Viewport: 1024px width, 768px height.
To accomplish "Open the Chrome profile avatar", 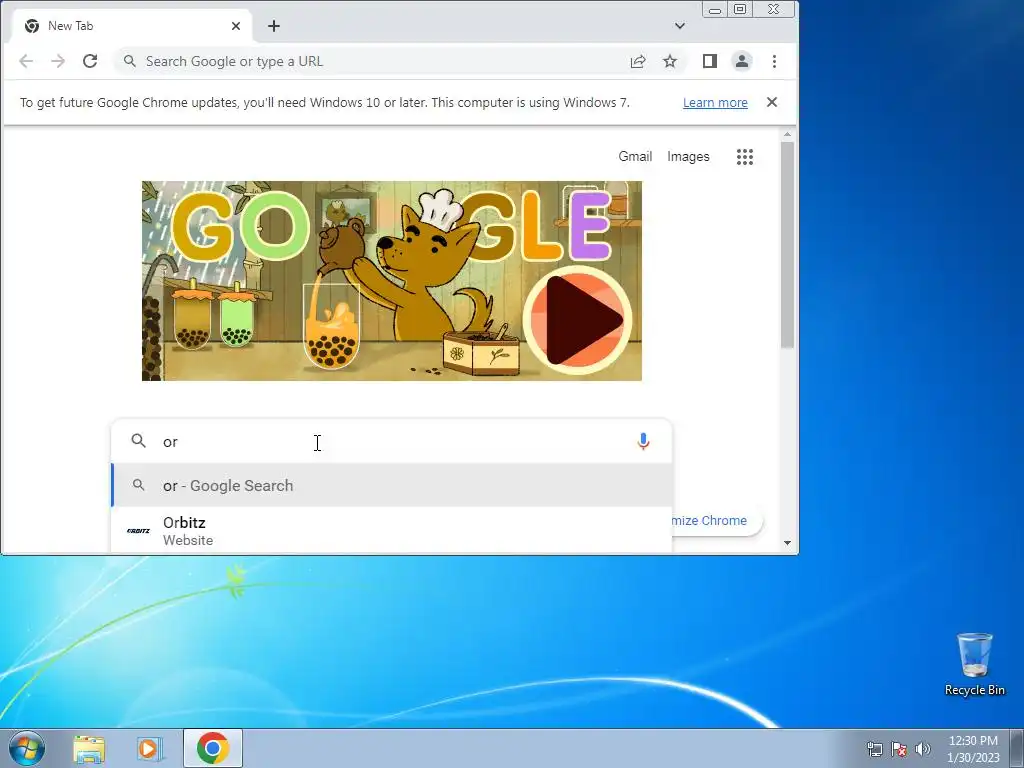I will click(742, 61).
